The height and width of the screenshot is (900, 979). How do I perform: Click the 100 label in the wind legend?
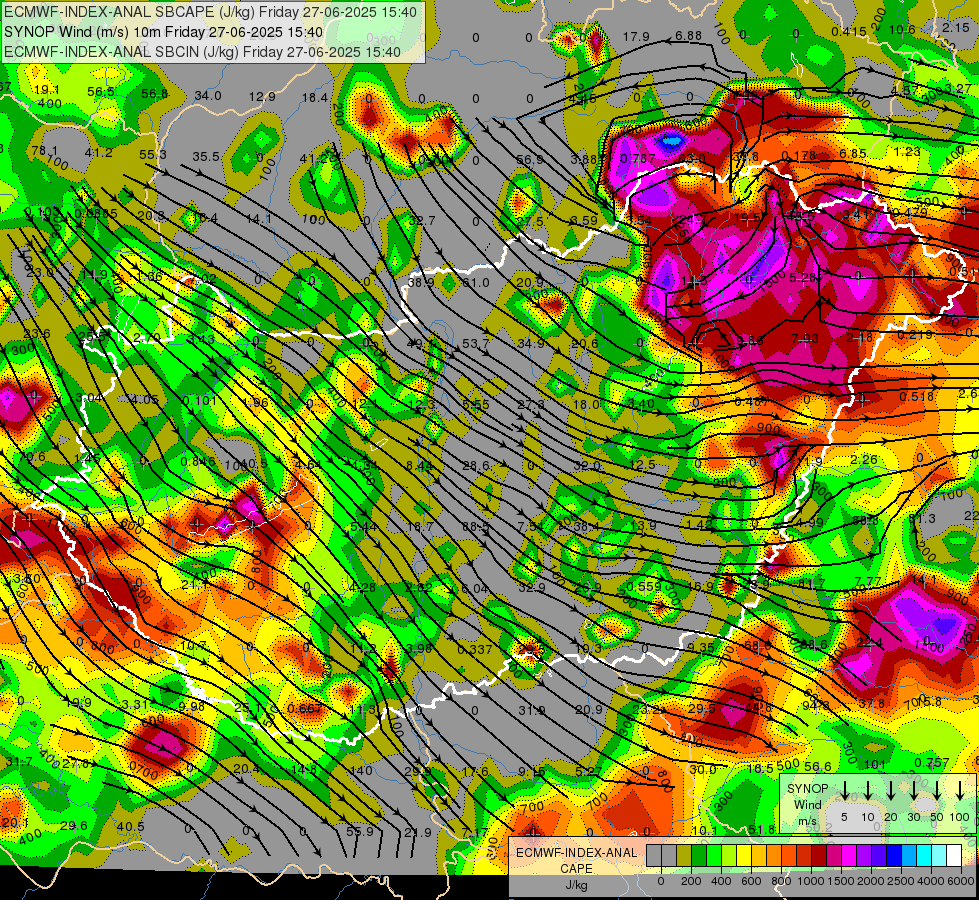click(x=960, y=818)
